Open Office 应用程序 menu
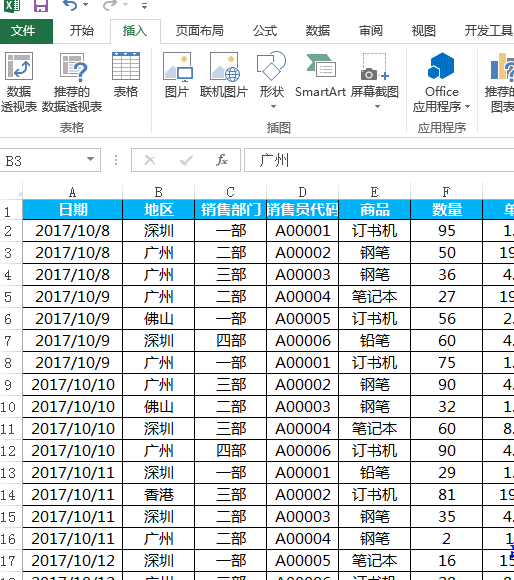The image size is (514, 580). 441,82
